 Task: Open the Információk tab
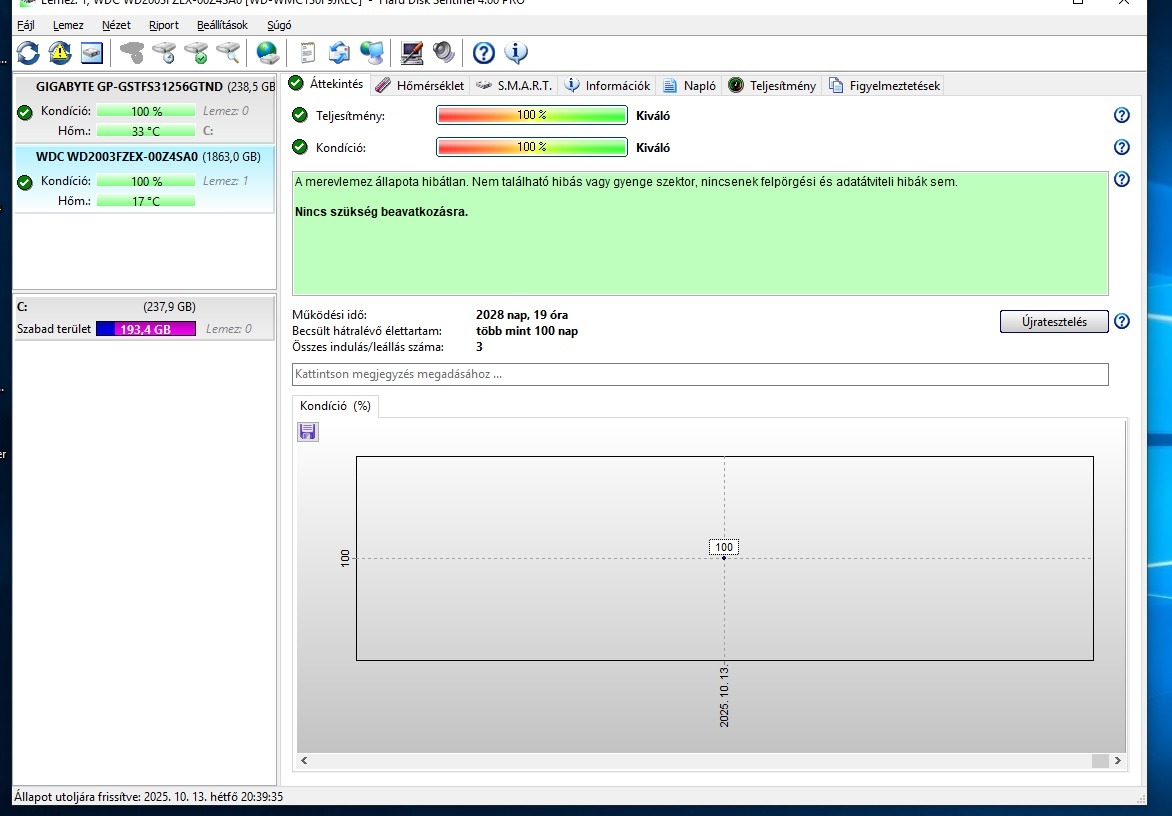coord(608,85)
